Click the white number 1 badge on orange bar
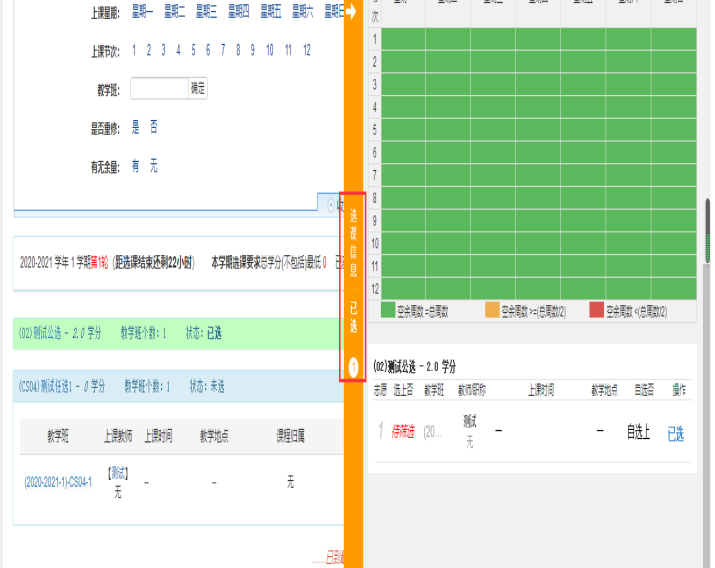Viewport: 715px width, 568px height. click(x=353, y=367)
